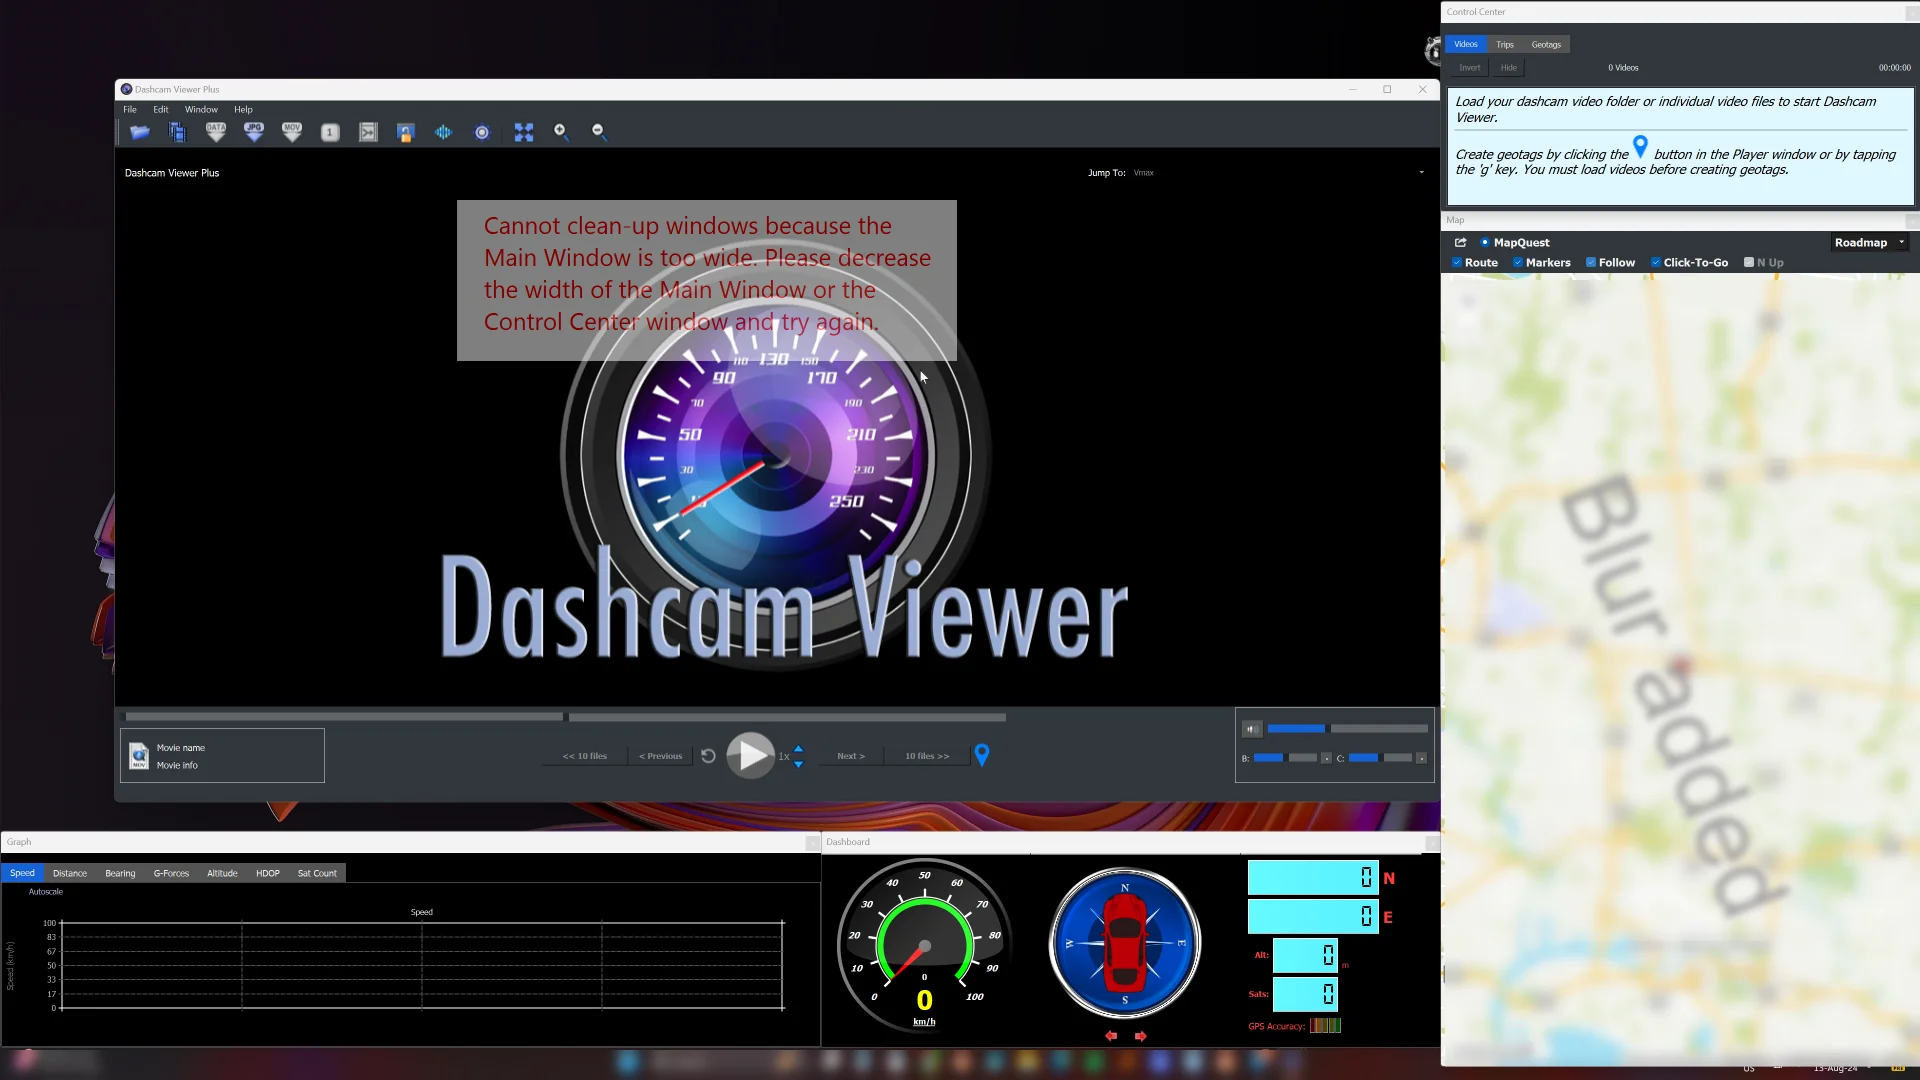This screenshot has height=1080, width=1920.
Task: Select the G-Forces graph tab
Action: (171, 873)
